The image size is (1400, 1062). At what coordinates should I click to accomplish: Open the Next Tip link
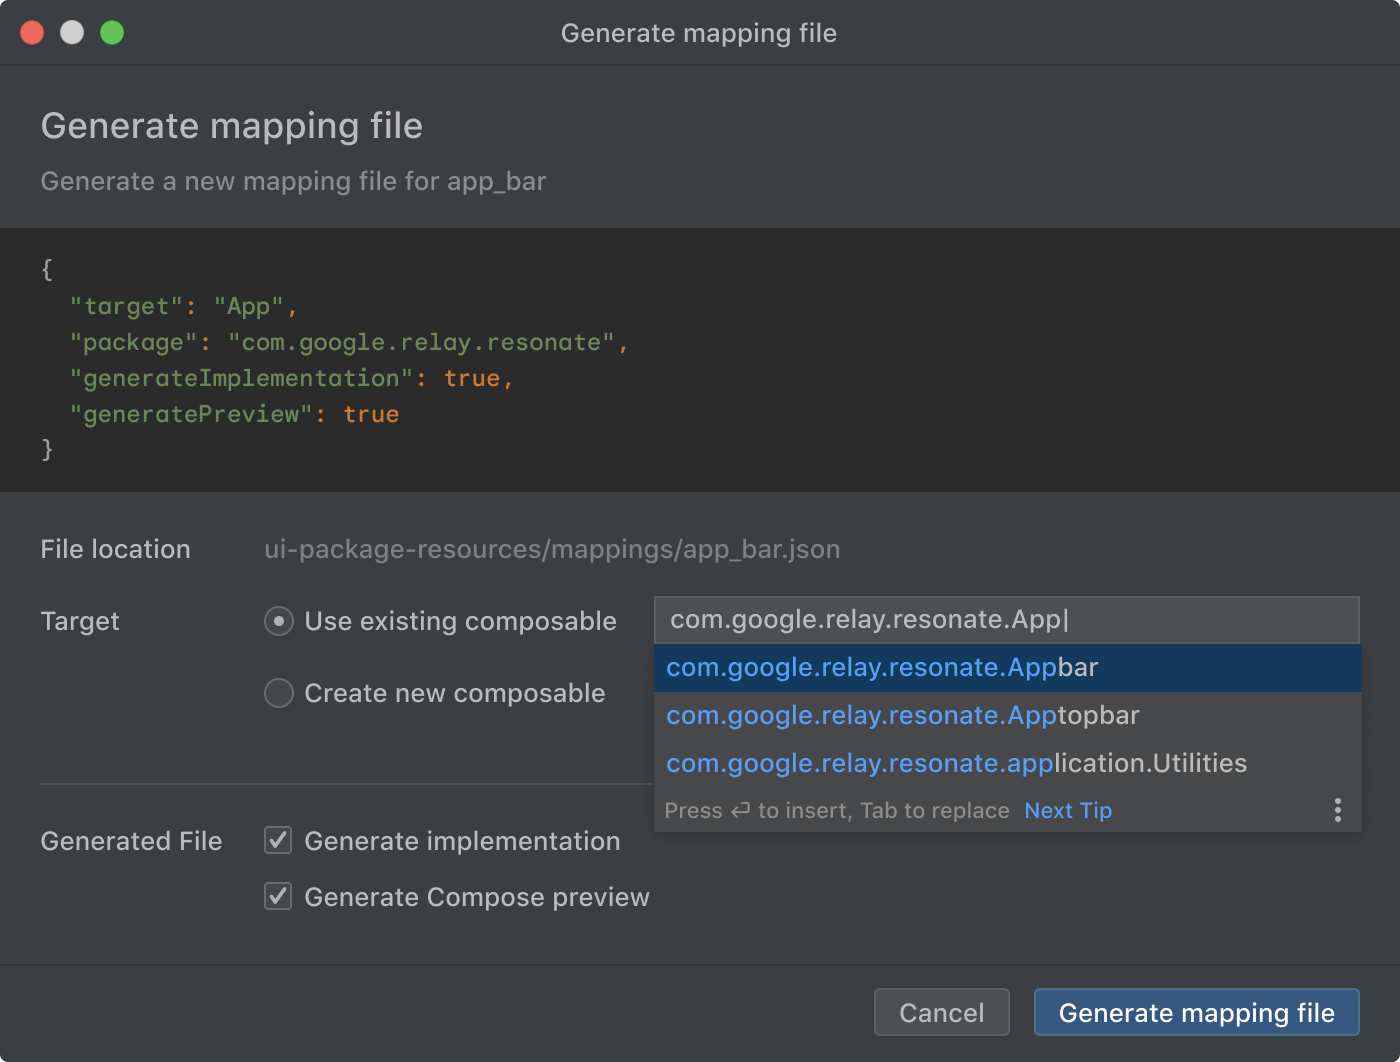pyautogui.click(x=1068, y=810)
